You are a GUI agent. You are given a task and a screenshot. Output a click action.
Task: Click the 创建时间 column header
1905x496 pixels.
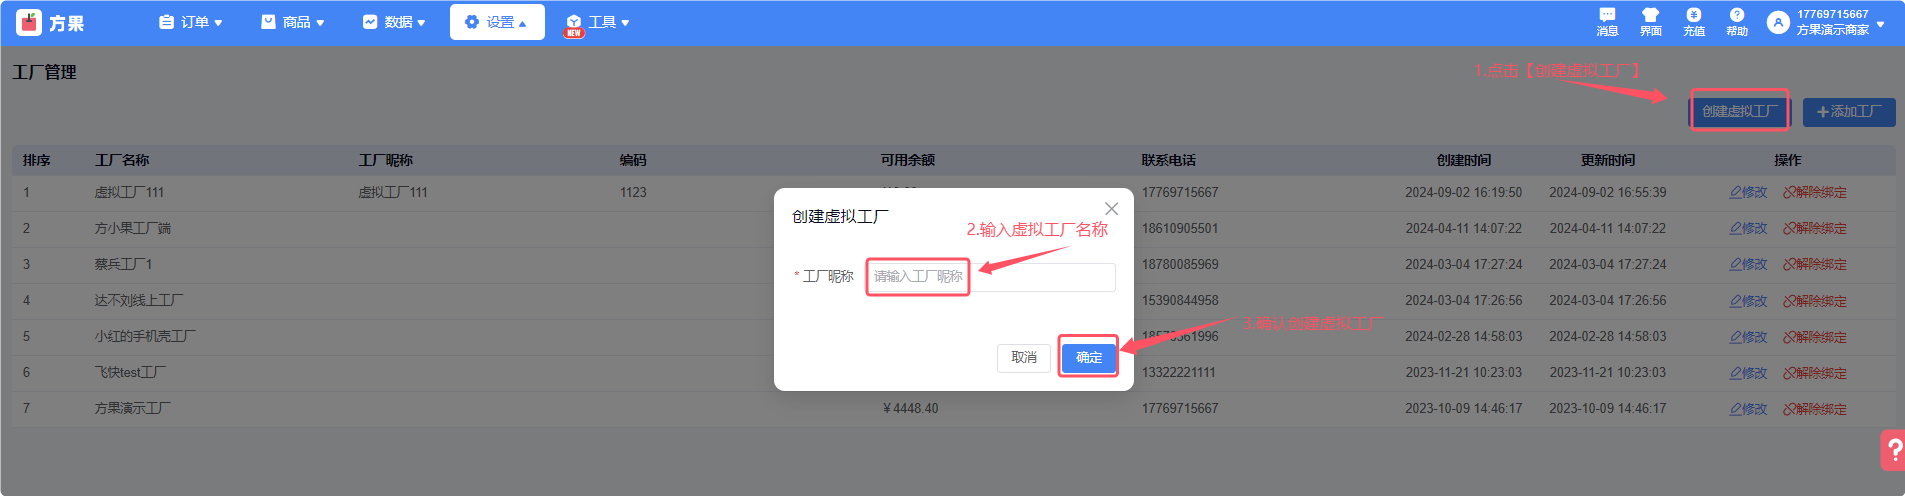pos(1464,160)
